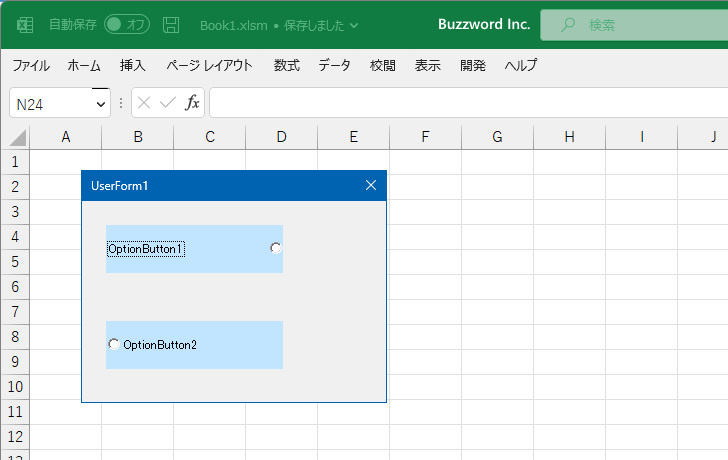Screen dimensions: 728x460
Task: Open the データ tab
Action: pyautogui.click(x=335, y=65)
